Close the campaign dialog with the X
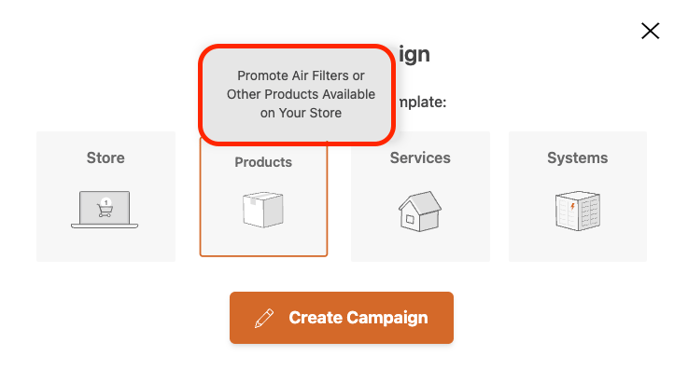This screenshot has width=688, height=383. (x=650, y=31)
